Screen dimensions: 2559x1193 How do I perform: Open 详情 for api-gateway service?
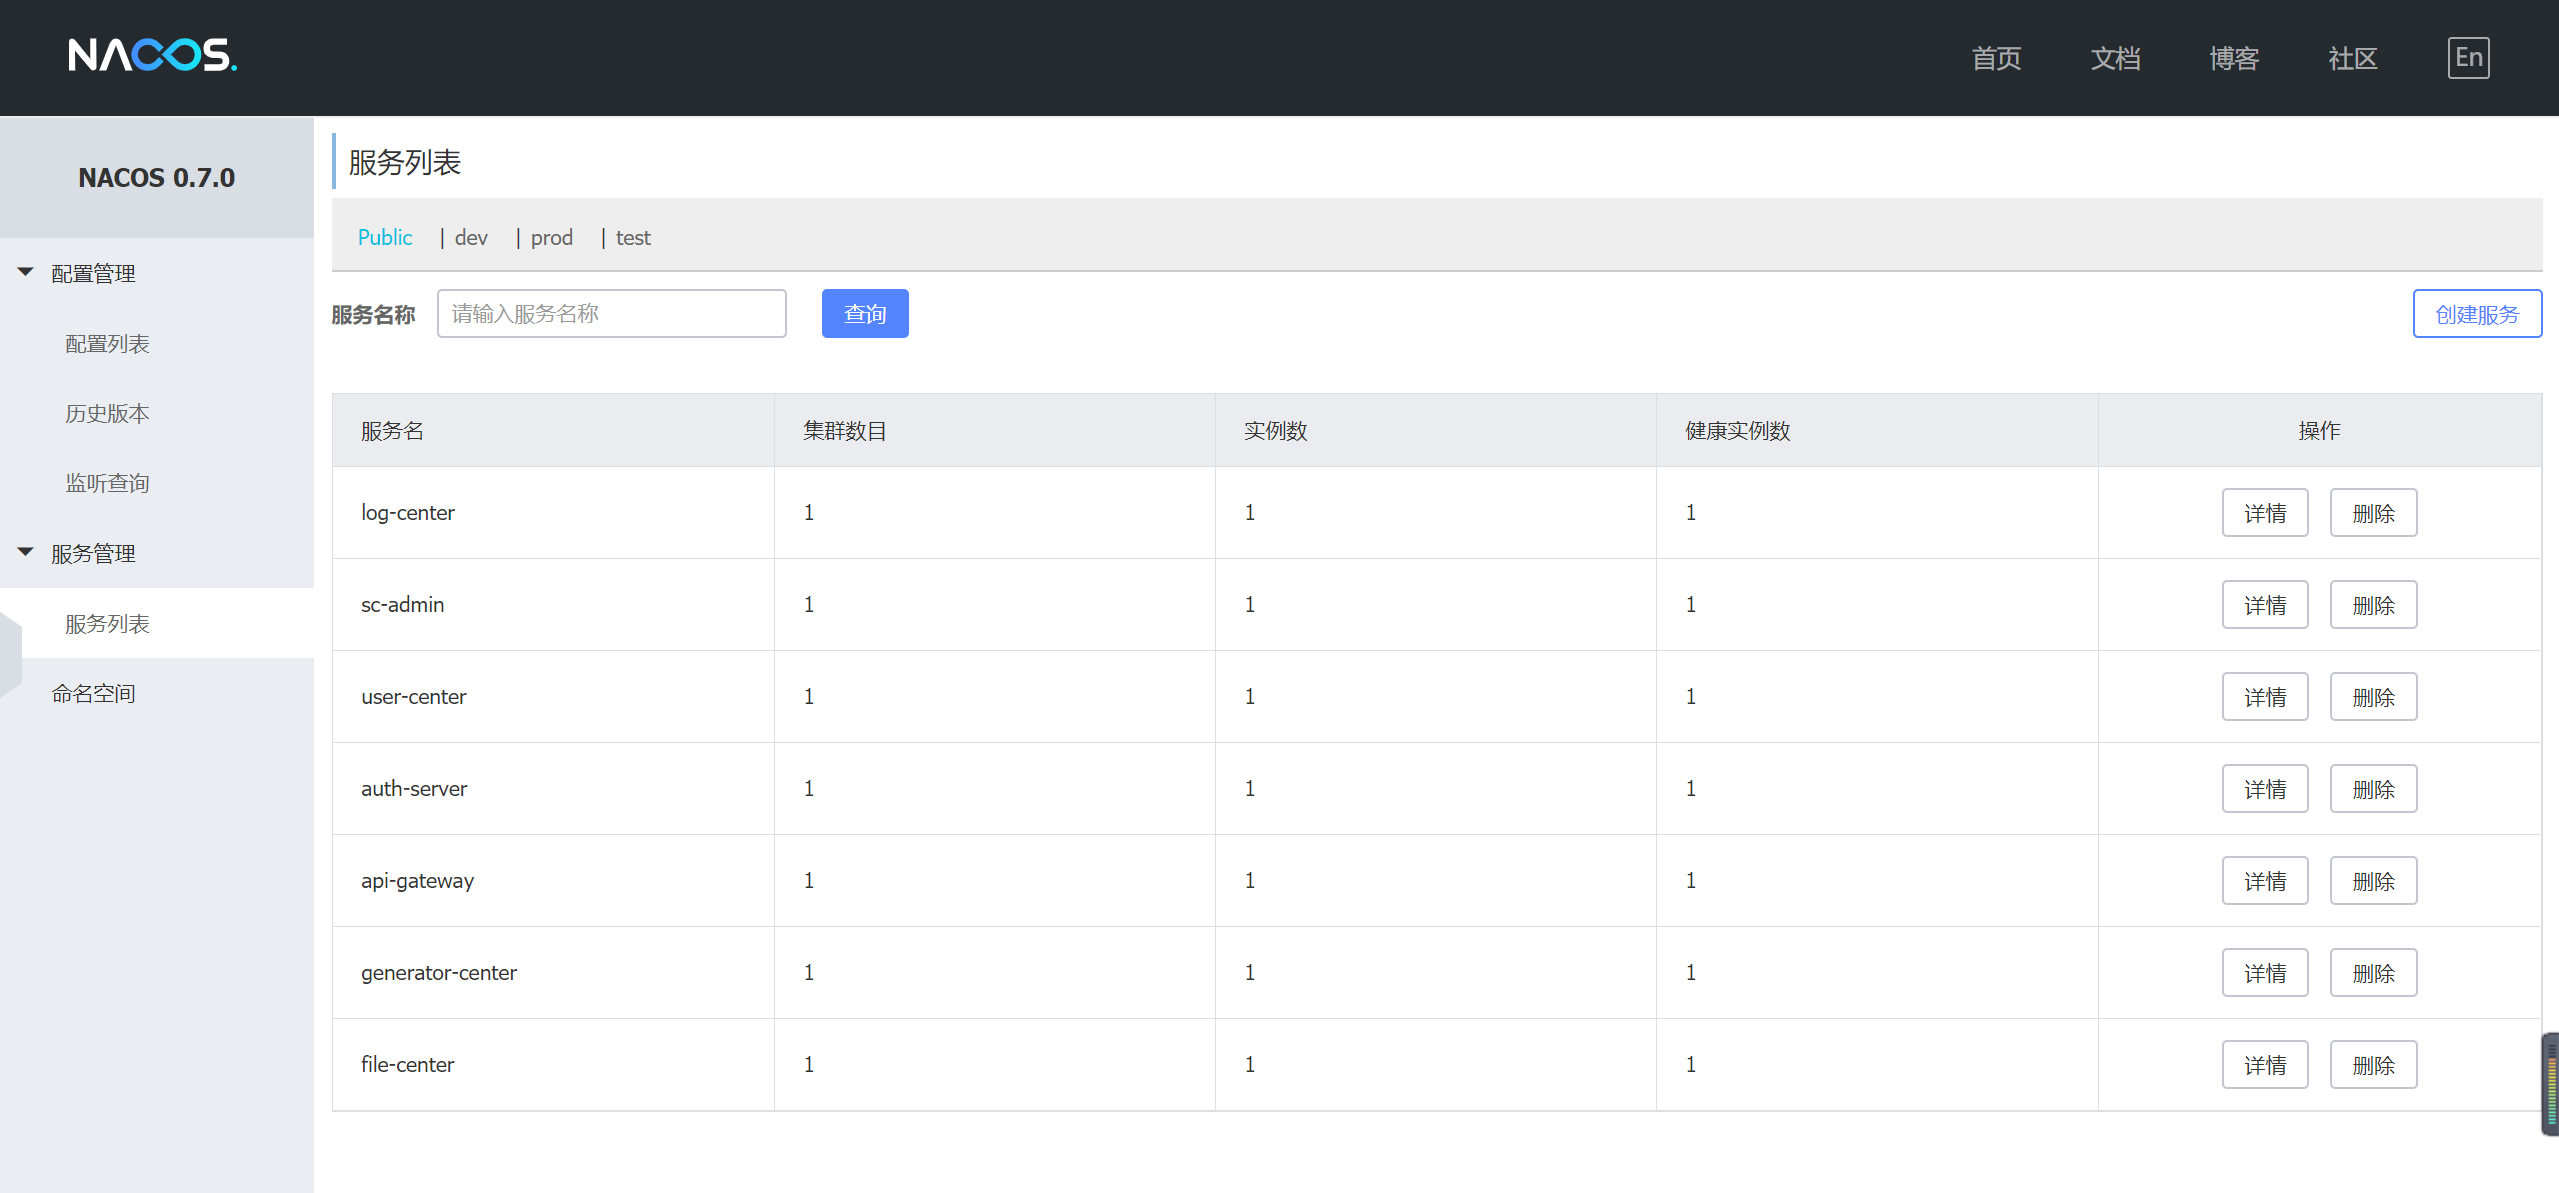click(2264, 881)
